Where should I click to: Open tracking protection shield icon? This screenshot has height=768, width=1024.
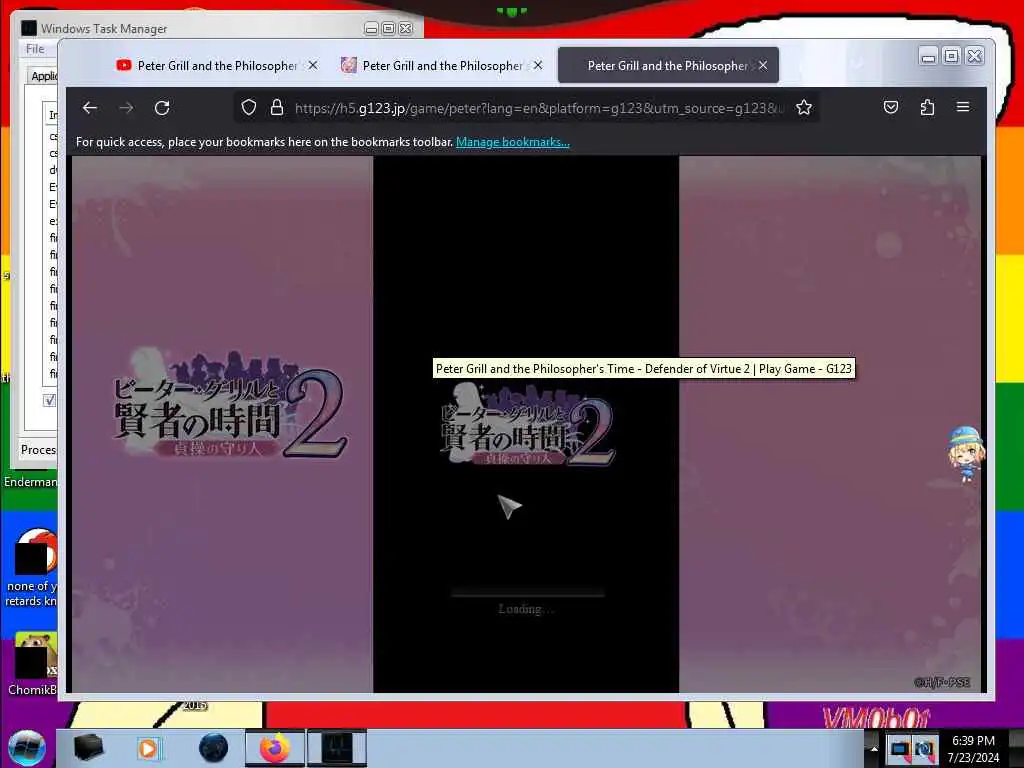249,108
